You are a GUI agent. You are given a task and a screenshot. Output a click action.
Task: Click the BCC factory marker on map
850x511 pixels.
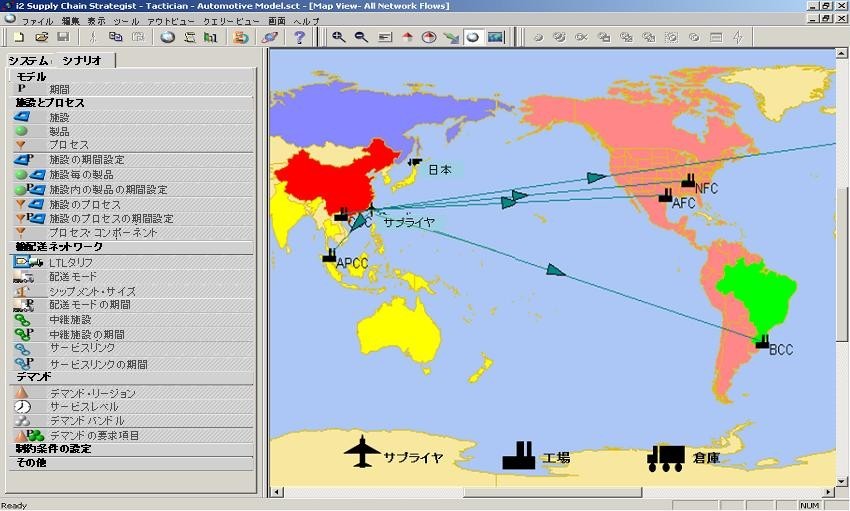tap(763, 341)
